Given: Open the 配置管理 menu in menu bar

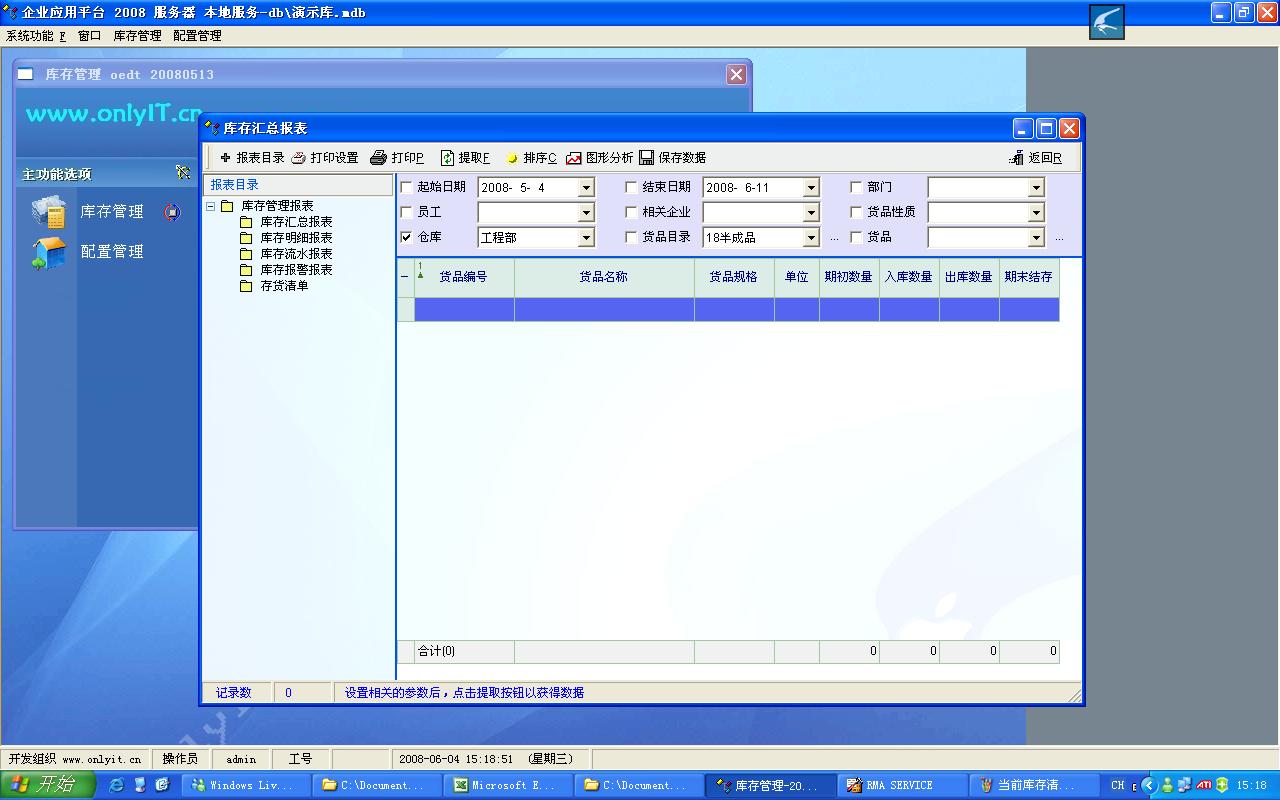Looking at the screenshot, I should click(x=197, y=35).
